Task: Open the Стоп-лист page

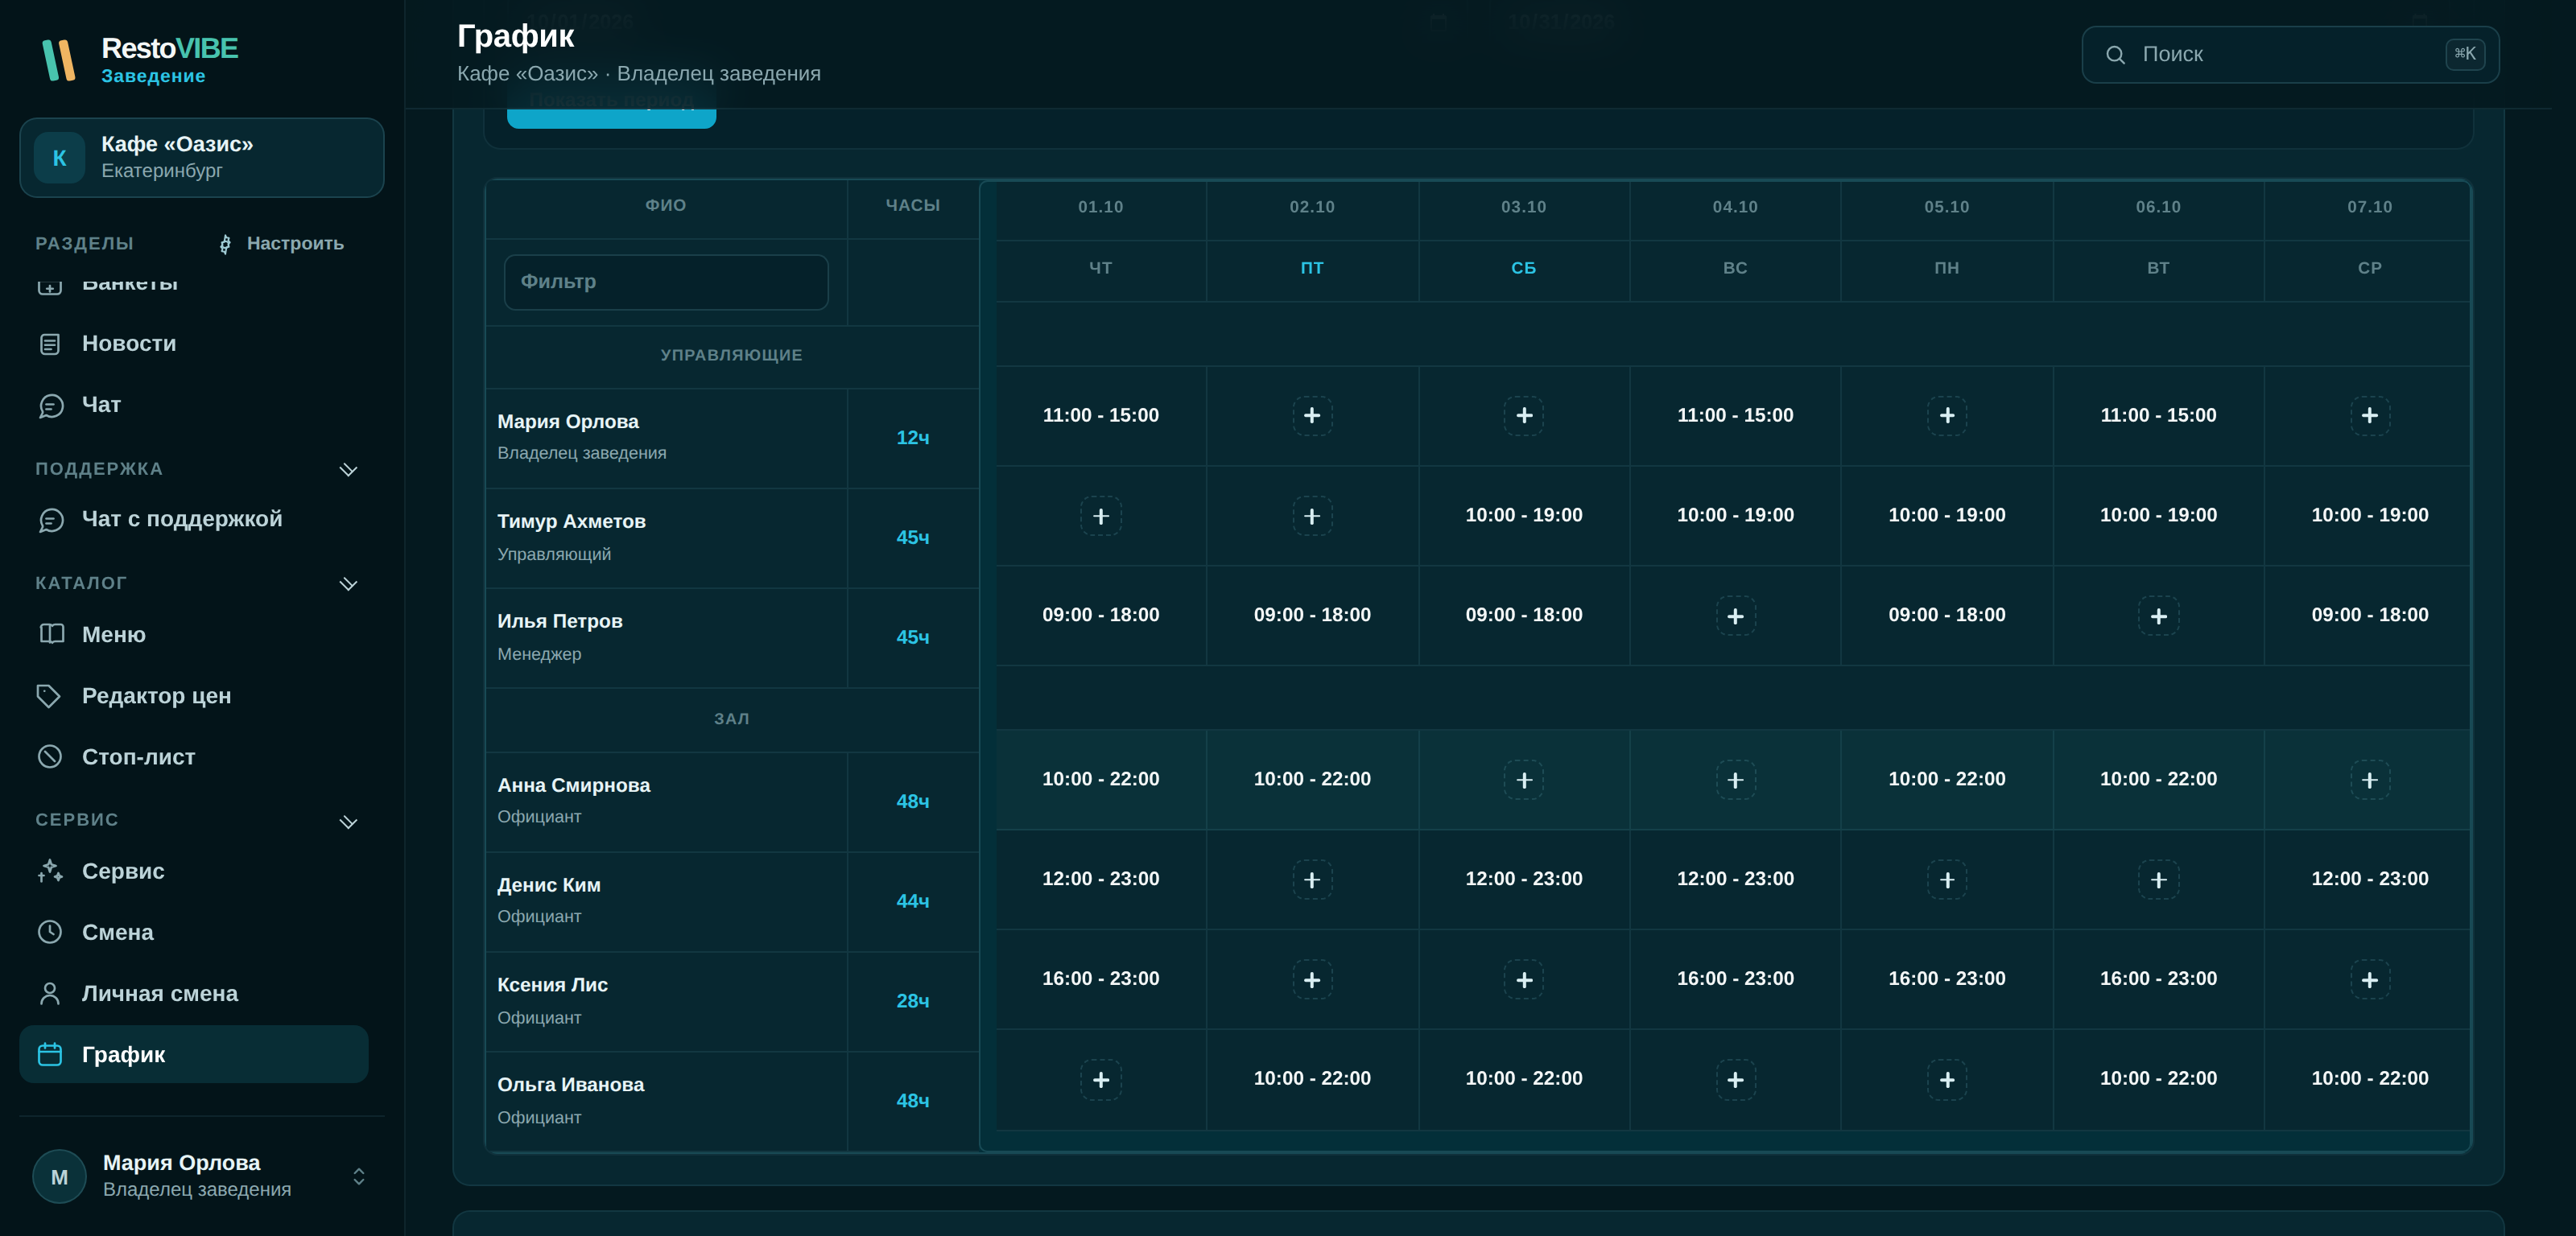Action: [x=194, y=757]
